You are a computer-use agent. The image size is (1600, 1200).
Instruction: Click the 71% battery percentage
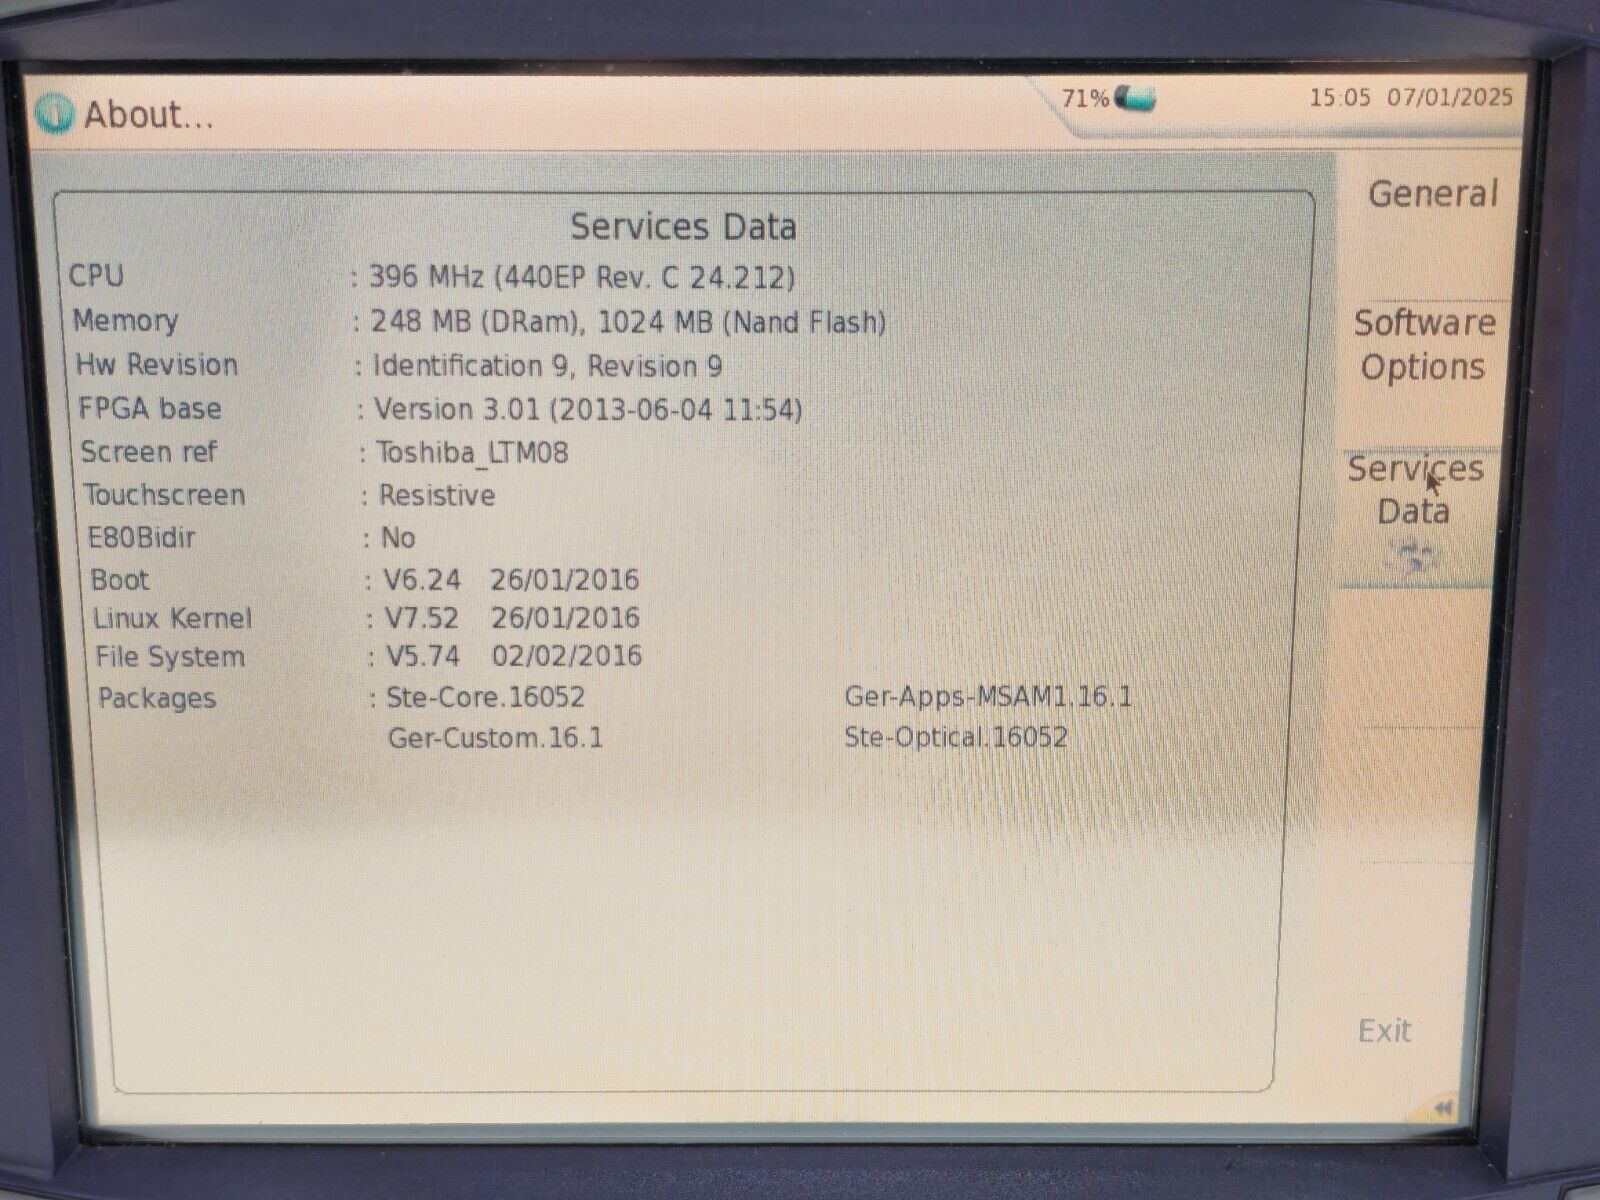(x=1084, y=98)
